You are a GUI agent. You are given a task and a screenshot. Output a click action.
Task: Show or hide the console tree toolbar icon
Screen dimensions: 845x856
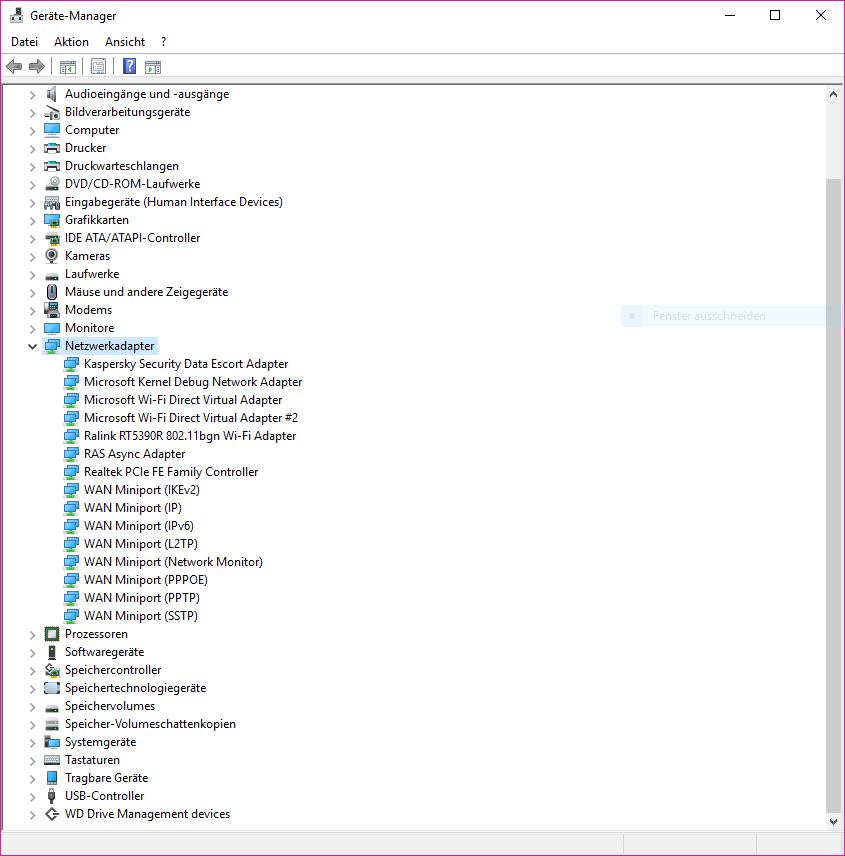(68, 67)
